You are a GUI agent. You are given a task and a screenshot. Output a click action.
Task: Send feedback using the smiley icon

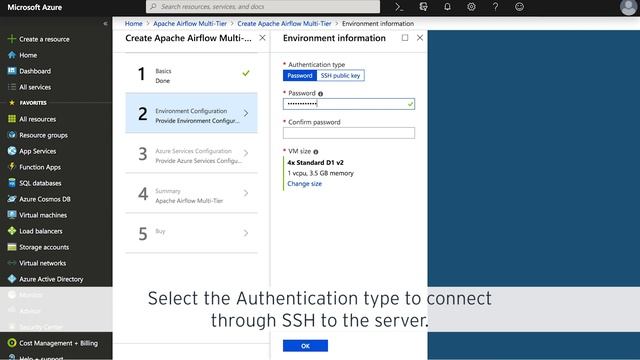pos(519,7)
